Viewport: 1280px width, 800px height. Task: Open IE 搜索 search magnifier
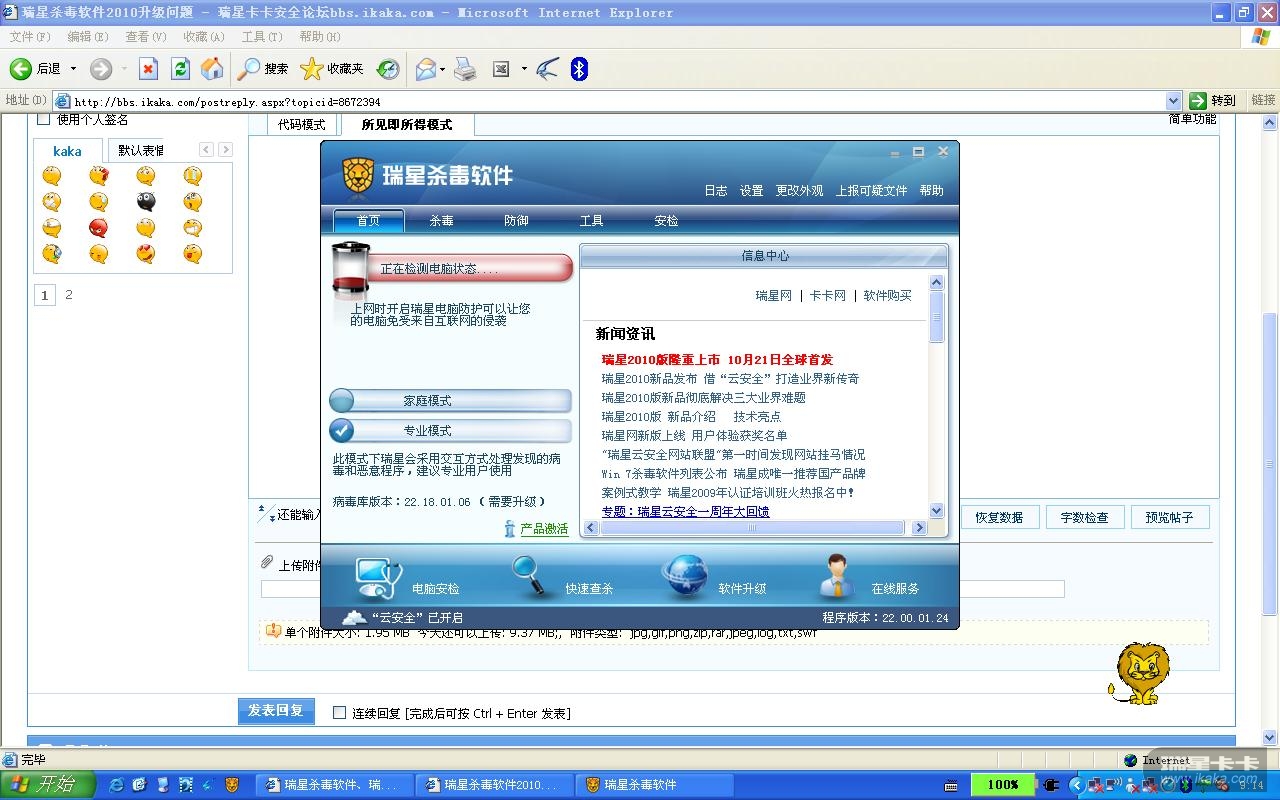tap(249, 69)
